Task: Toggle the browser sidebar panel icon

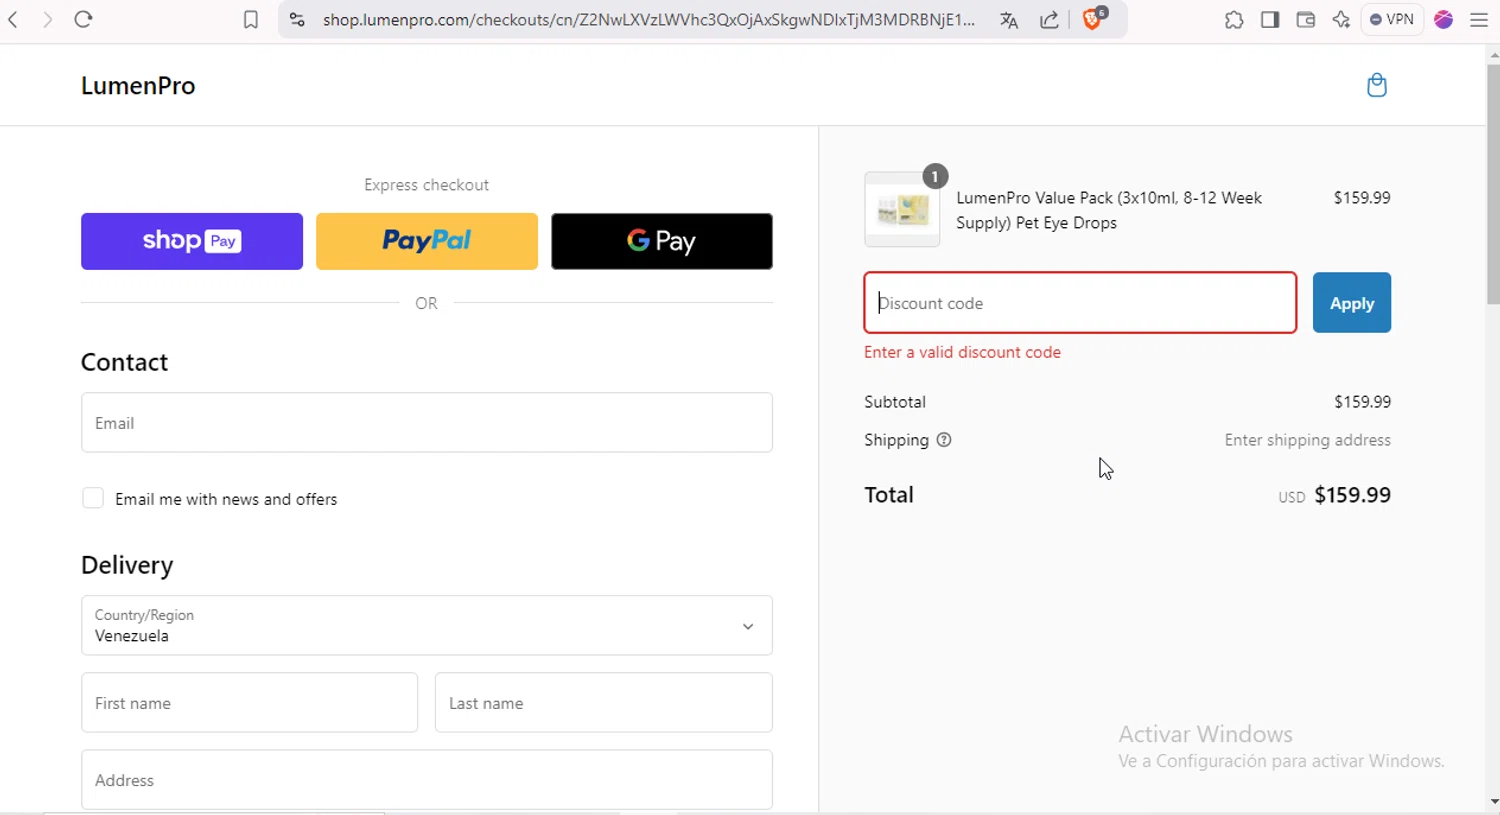Action: pos(1270,20)
